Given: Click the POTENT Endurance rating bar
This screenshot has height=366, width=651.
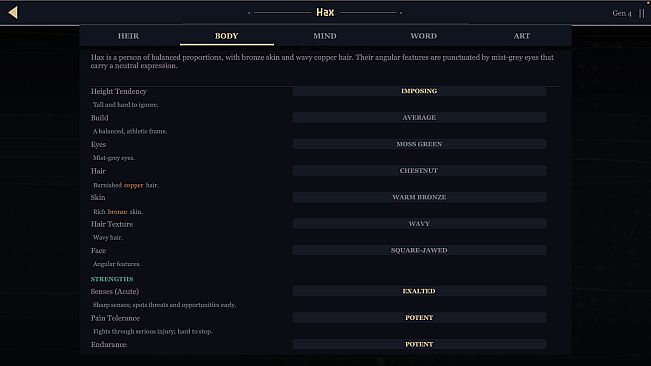Looking at the screenshot, I should pyautogui.click(x=419, y=344).
